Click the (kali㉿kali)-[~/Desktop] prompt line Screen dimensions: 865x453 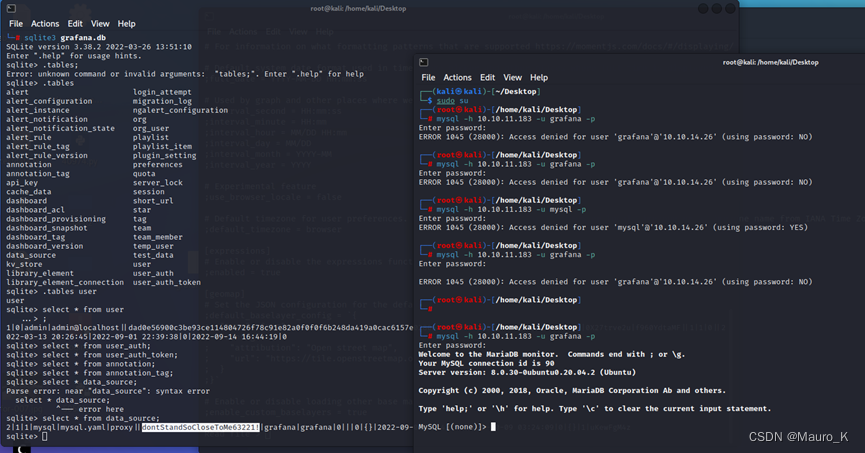tap(480, 92)
